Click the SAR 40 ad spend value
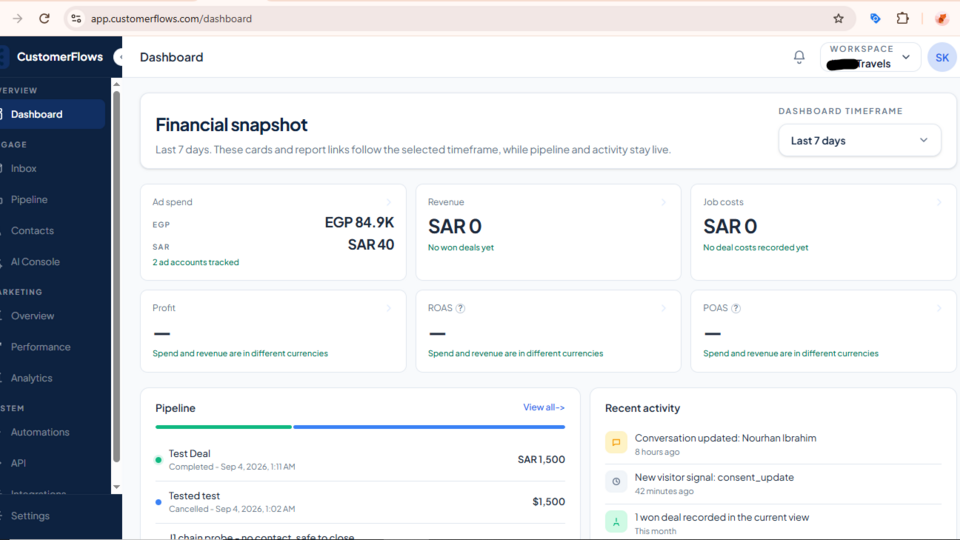Viewport: 960px width, 540px height. click(x=371, y=245)
